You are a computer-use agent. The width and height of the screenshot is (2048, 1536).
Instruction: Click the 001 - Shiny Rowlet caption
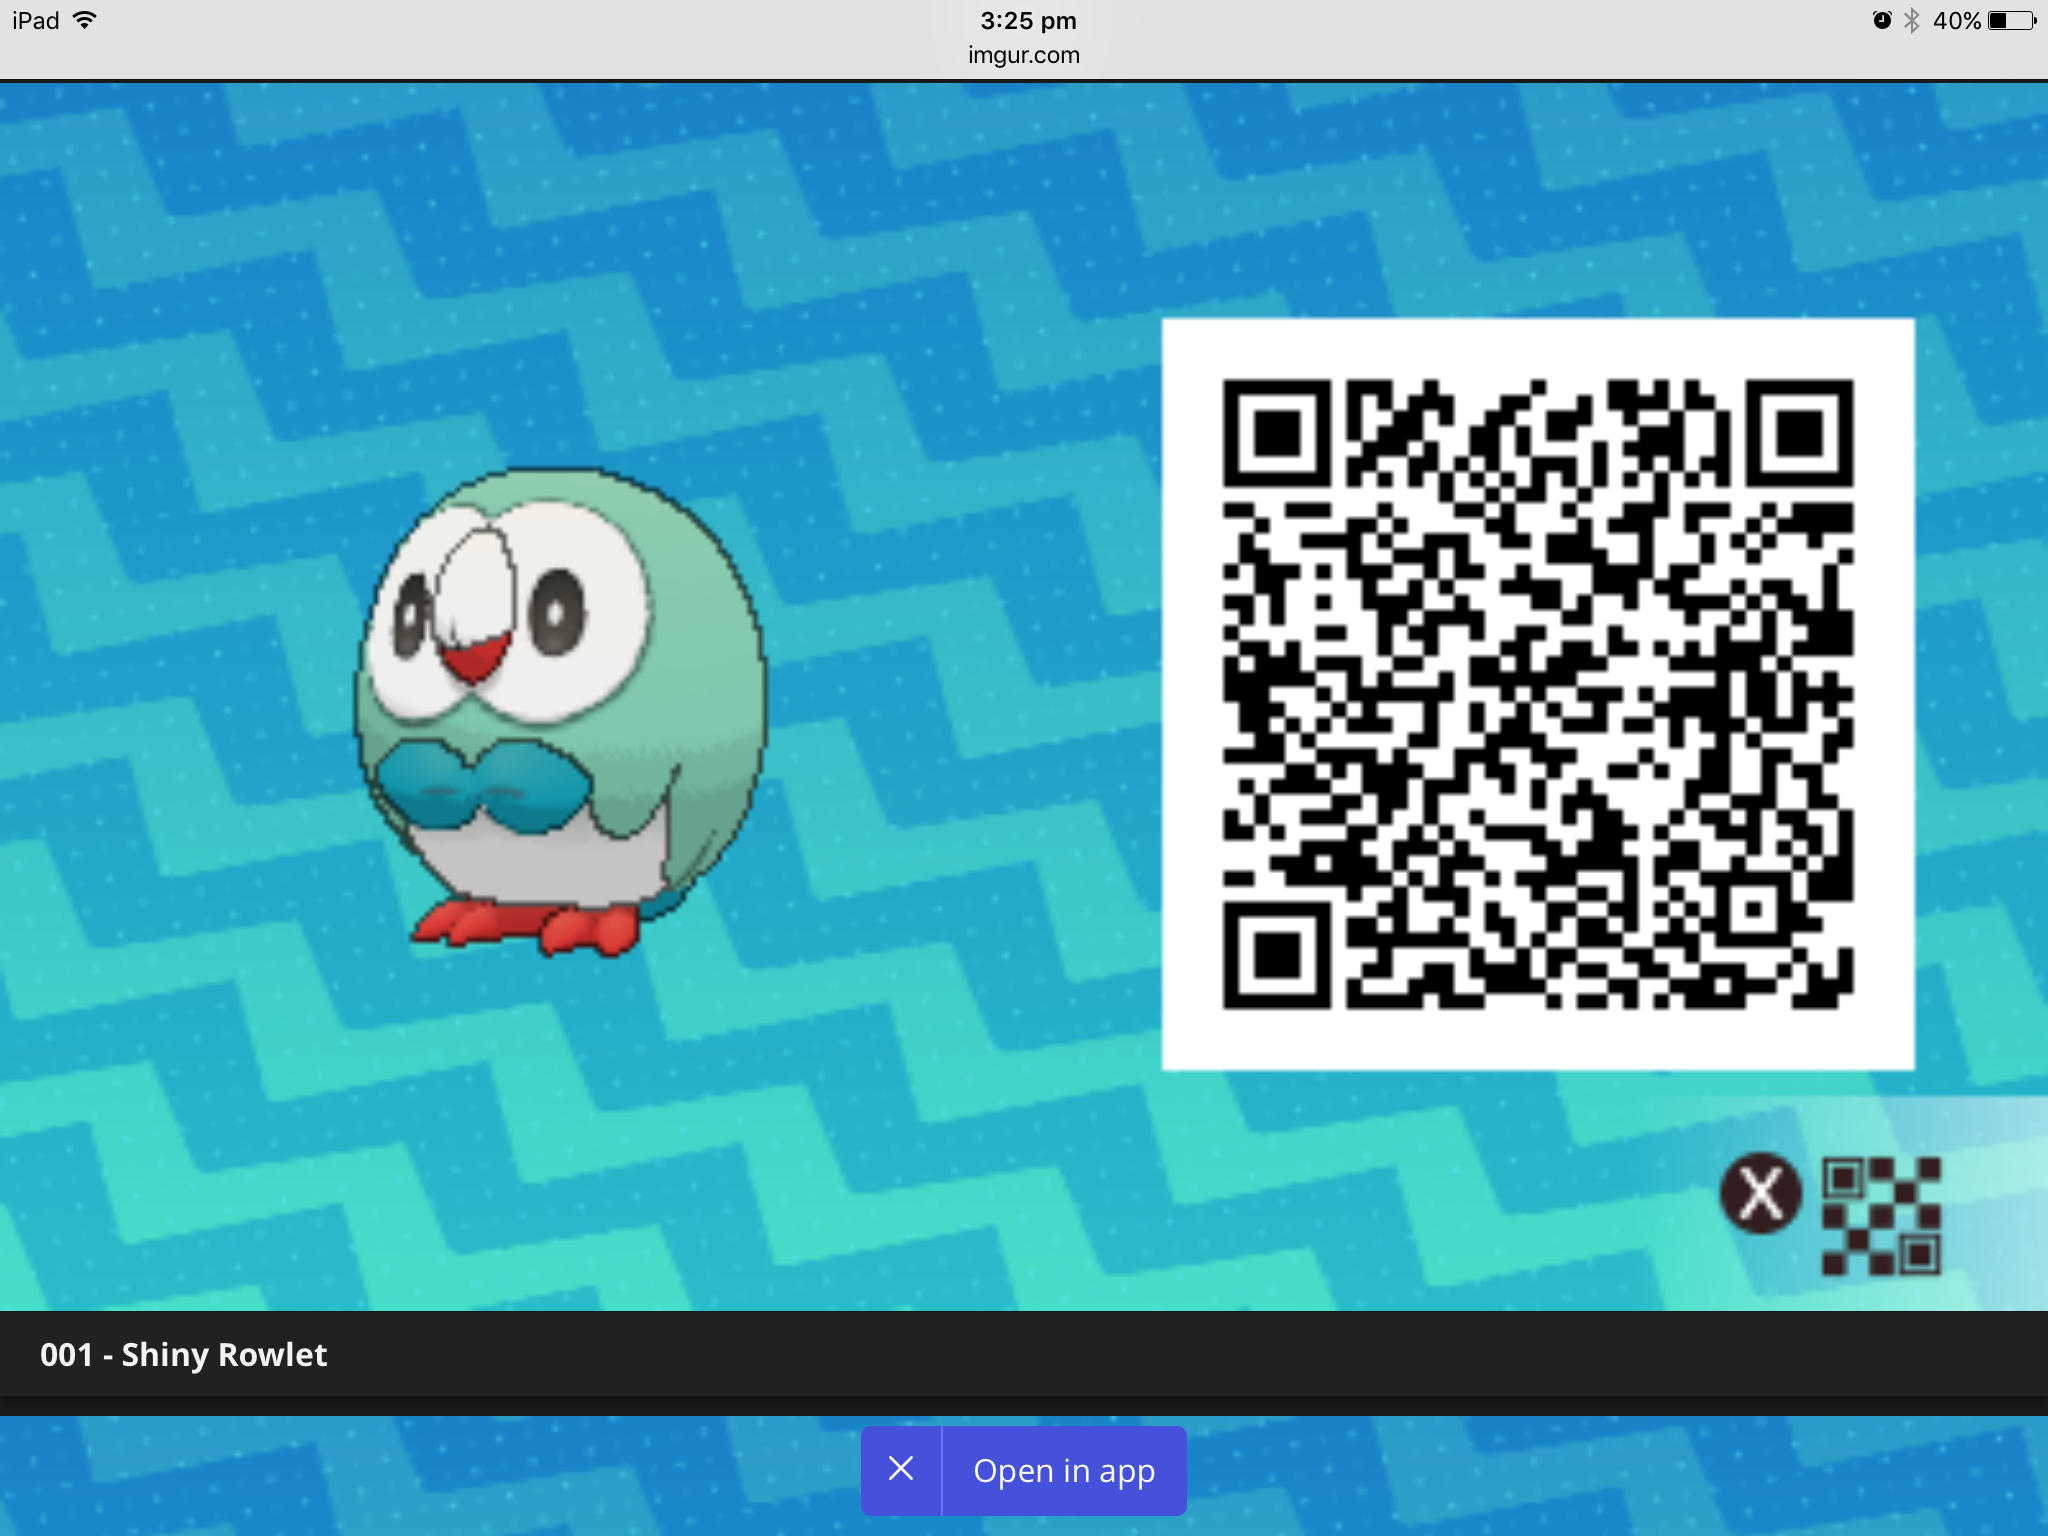[184, 1354]
